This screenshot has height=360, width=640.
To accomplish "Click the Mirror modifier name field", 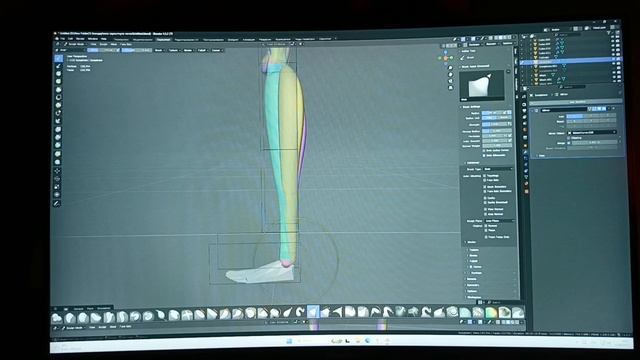I will 564,110.
